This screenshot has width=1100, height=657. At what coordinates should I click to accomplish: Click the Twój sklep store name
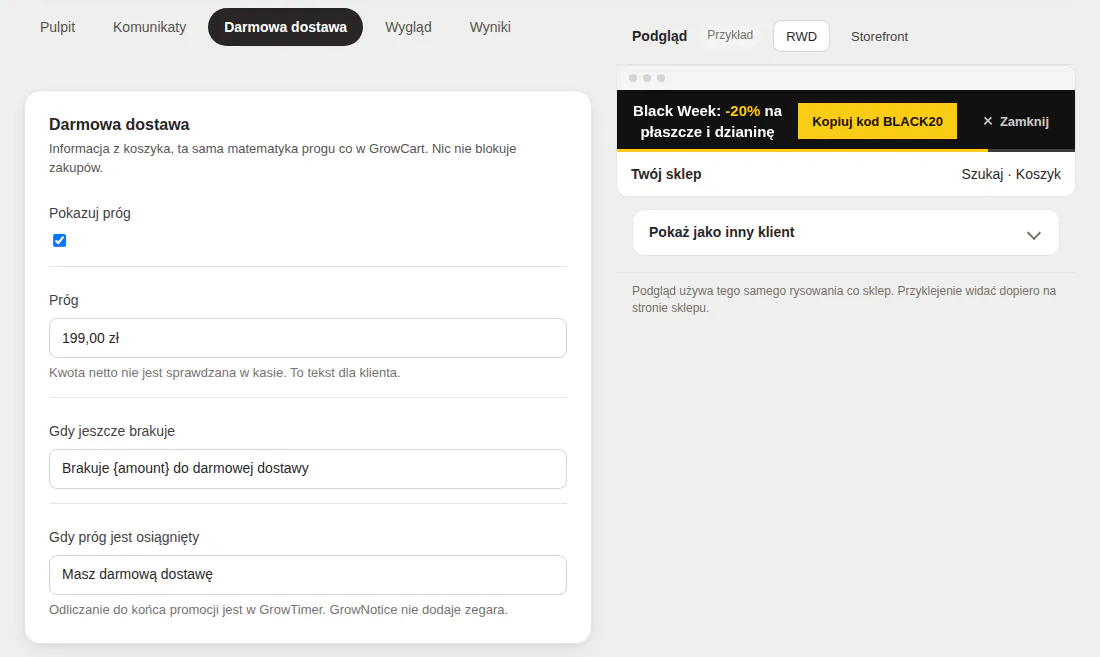click(666, 174)
